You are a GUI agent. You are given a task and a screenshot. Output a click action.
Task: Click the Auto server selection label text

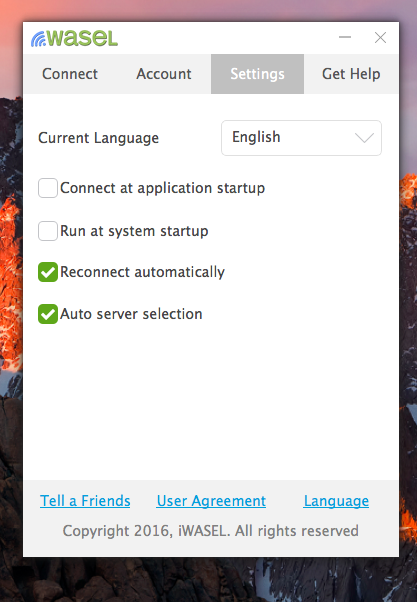pyautogui.click(x=131, y=314)
